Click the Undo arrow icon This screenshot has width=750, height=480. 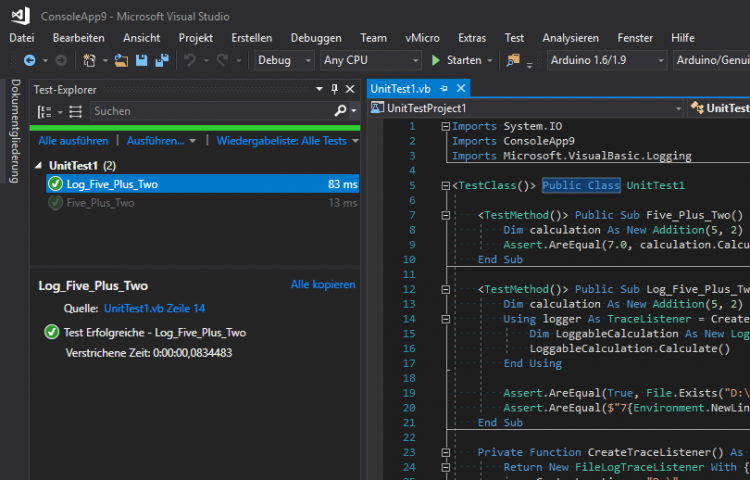click(190, 60)
